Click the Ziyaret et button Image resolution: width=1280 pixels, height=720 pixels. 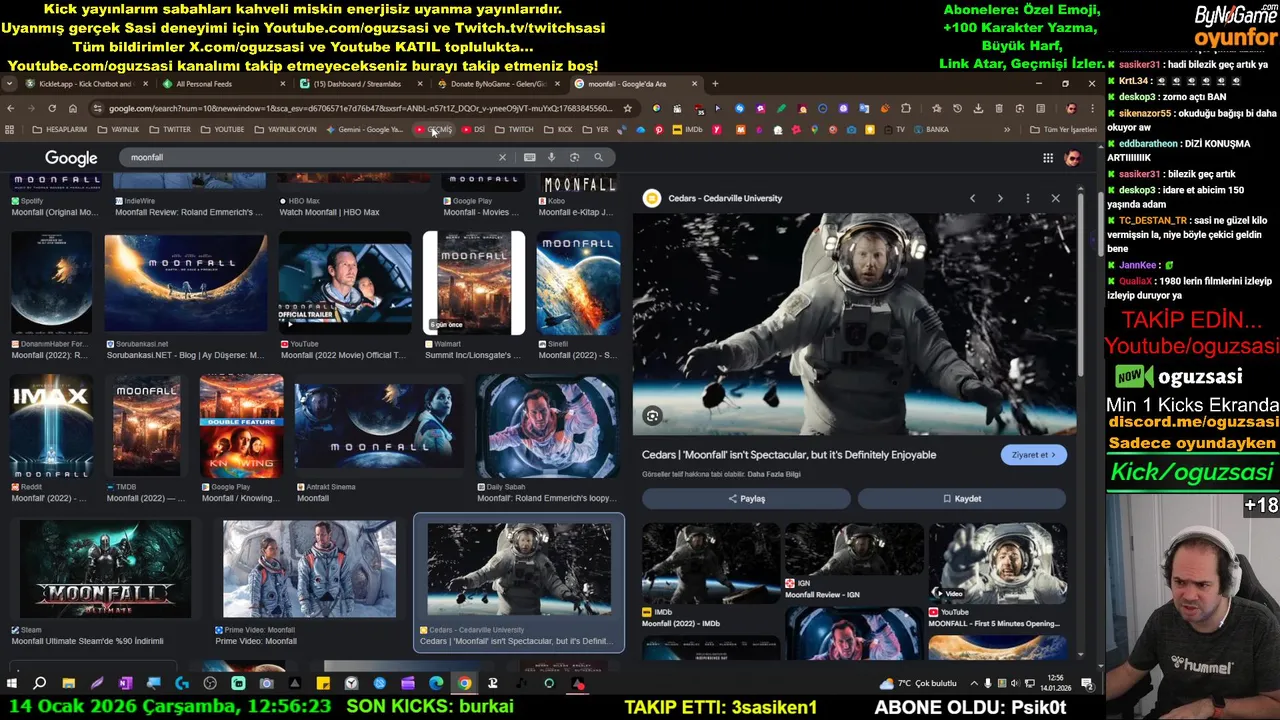[1034, 455]
